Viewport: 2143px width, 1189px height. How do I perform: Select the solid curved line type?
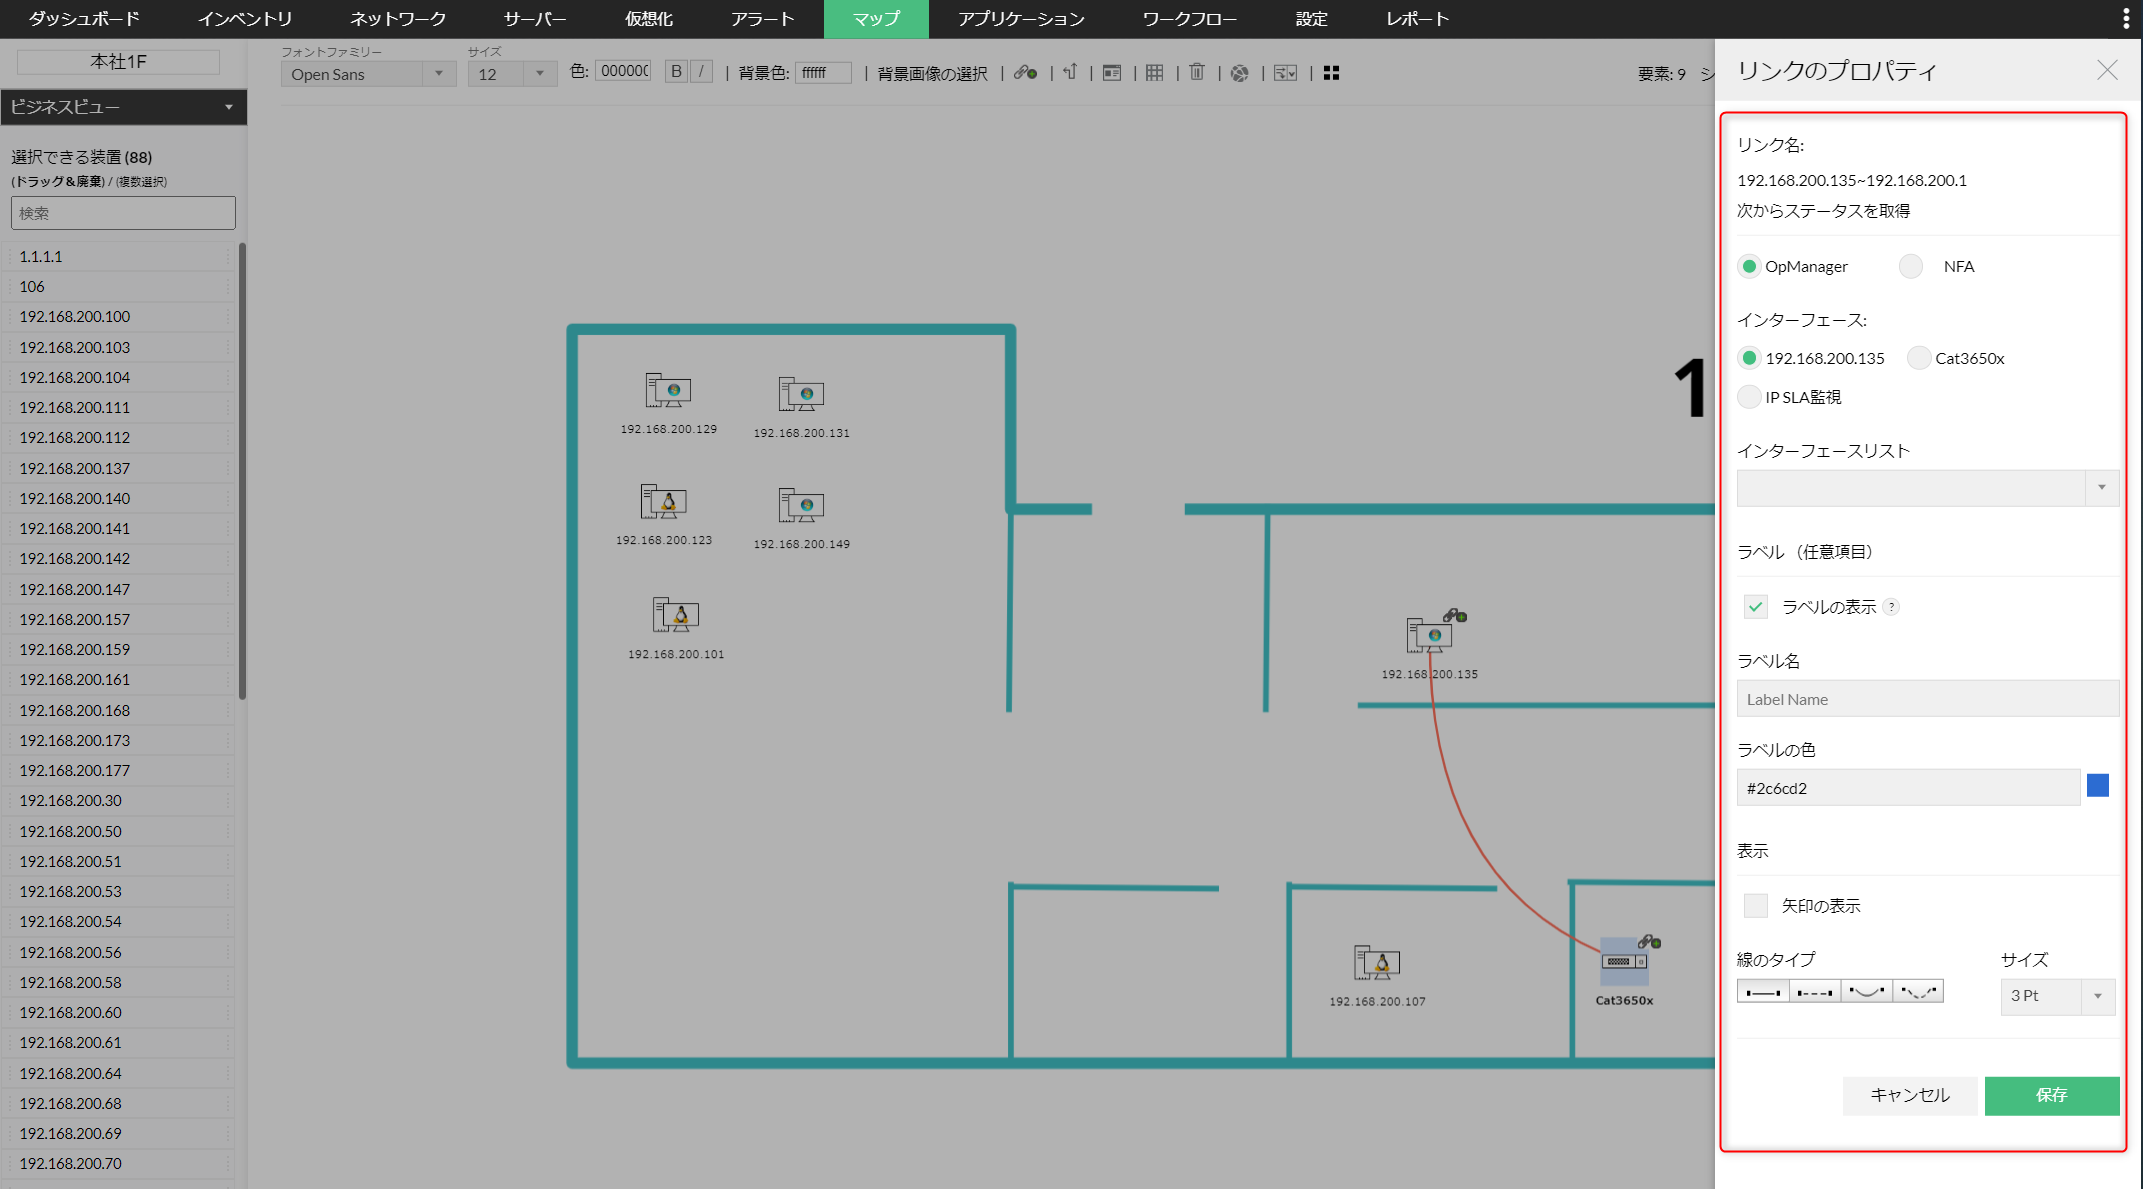coord(1866,992)
